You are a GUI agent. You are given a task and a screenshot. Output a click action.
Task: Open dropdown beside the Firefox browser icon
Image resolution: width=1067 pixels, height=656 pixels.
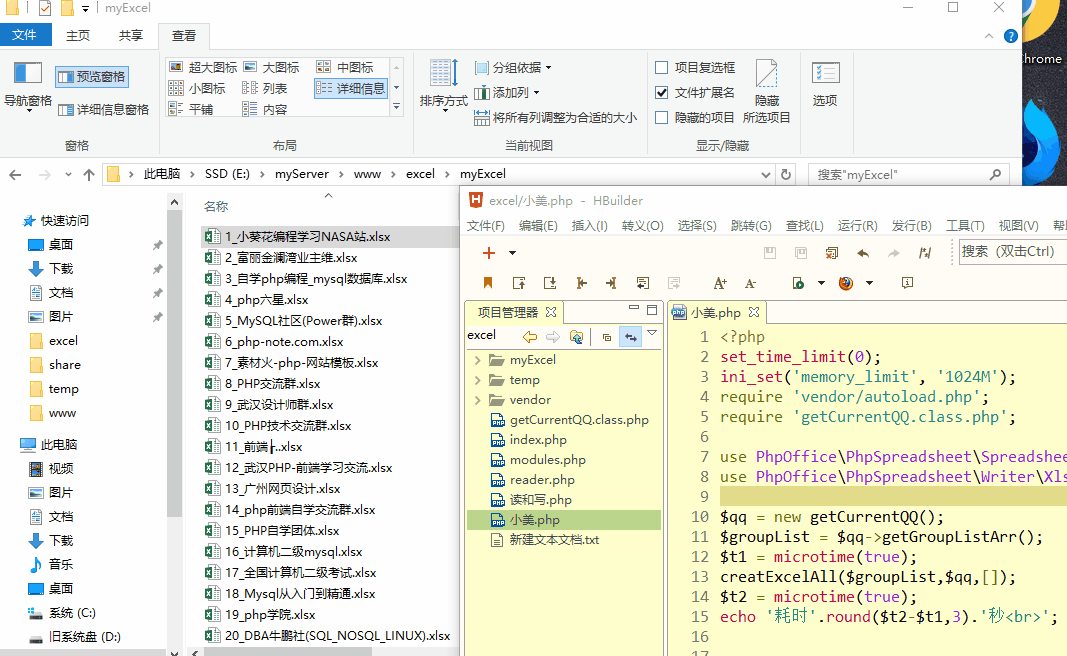[x=870, y=283]
